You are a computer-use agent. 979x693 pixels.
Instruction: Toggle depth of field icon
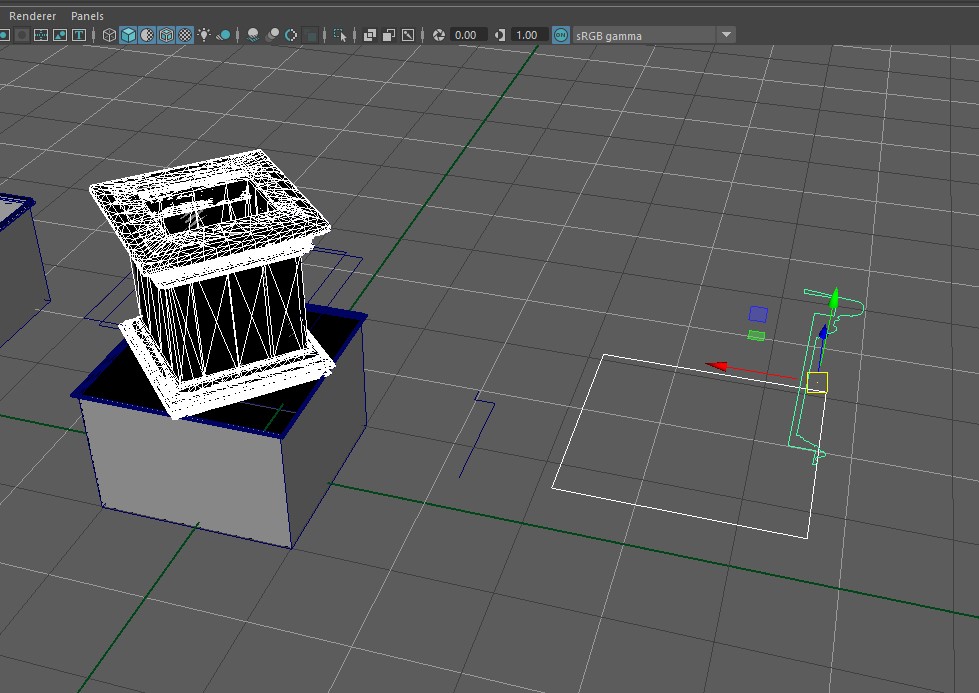[310, 35]
